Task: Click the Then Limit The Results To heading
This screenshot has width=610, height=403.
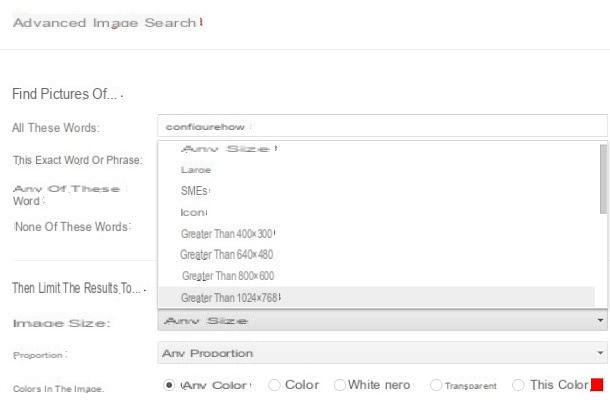Action: click(77, 288)
